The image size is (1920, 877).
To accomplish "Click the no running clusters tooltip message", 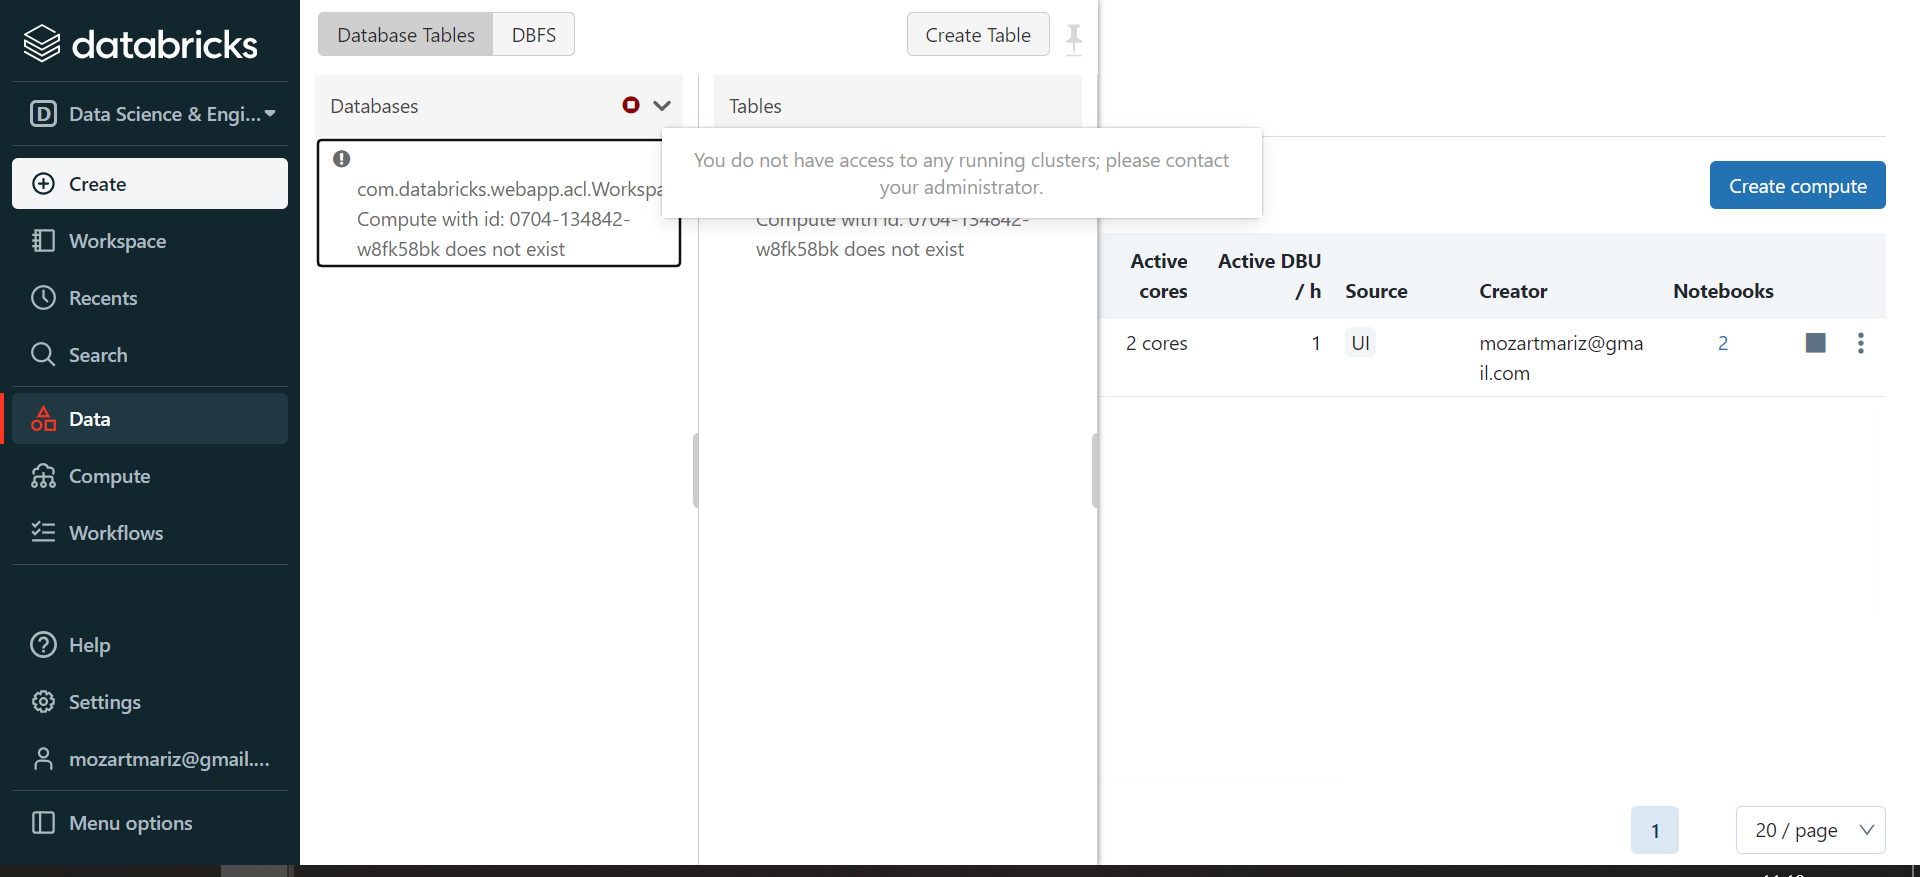I will [x=961, y=173].
